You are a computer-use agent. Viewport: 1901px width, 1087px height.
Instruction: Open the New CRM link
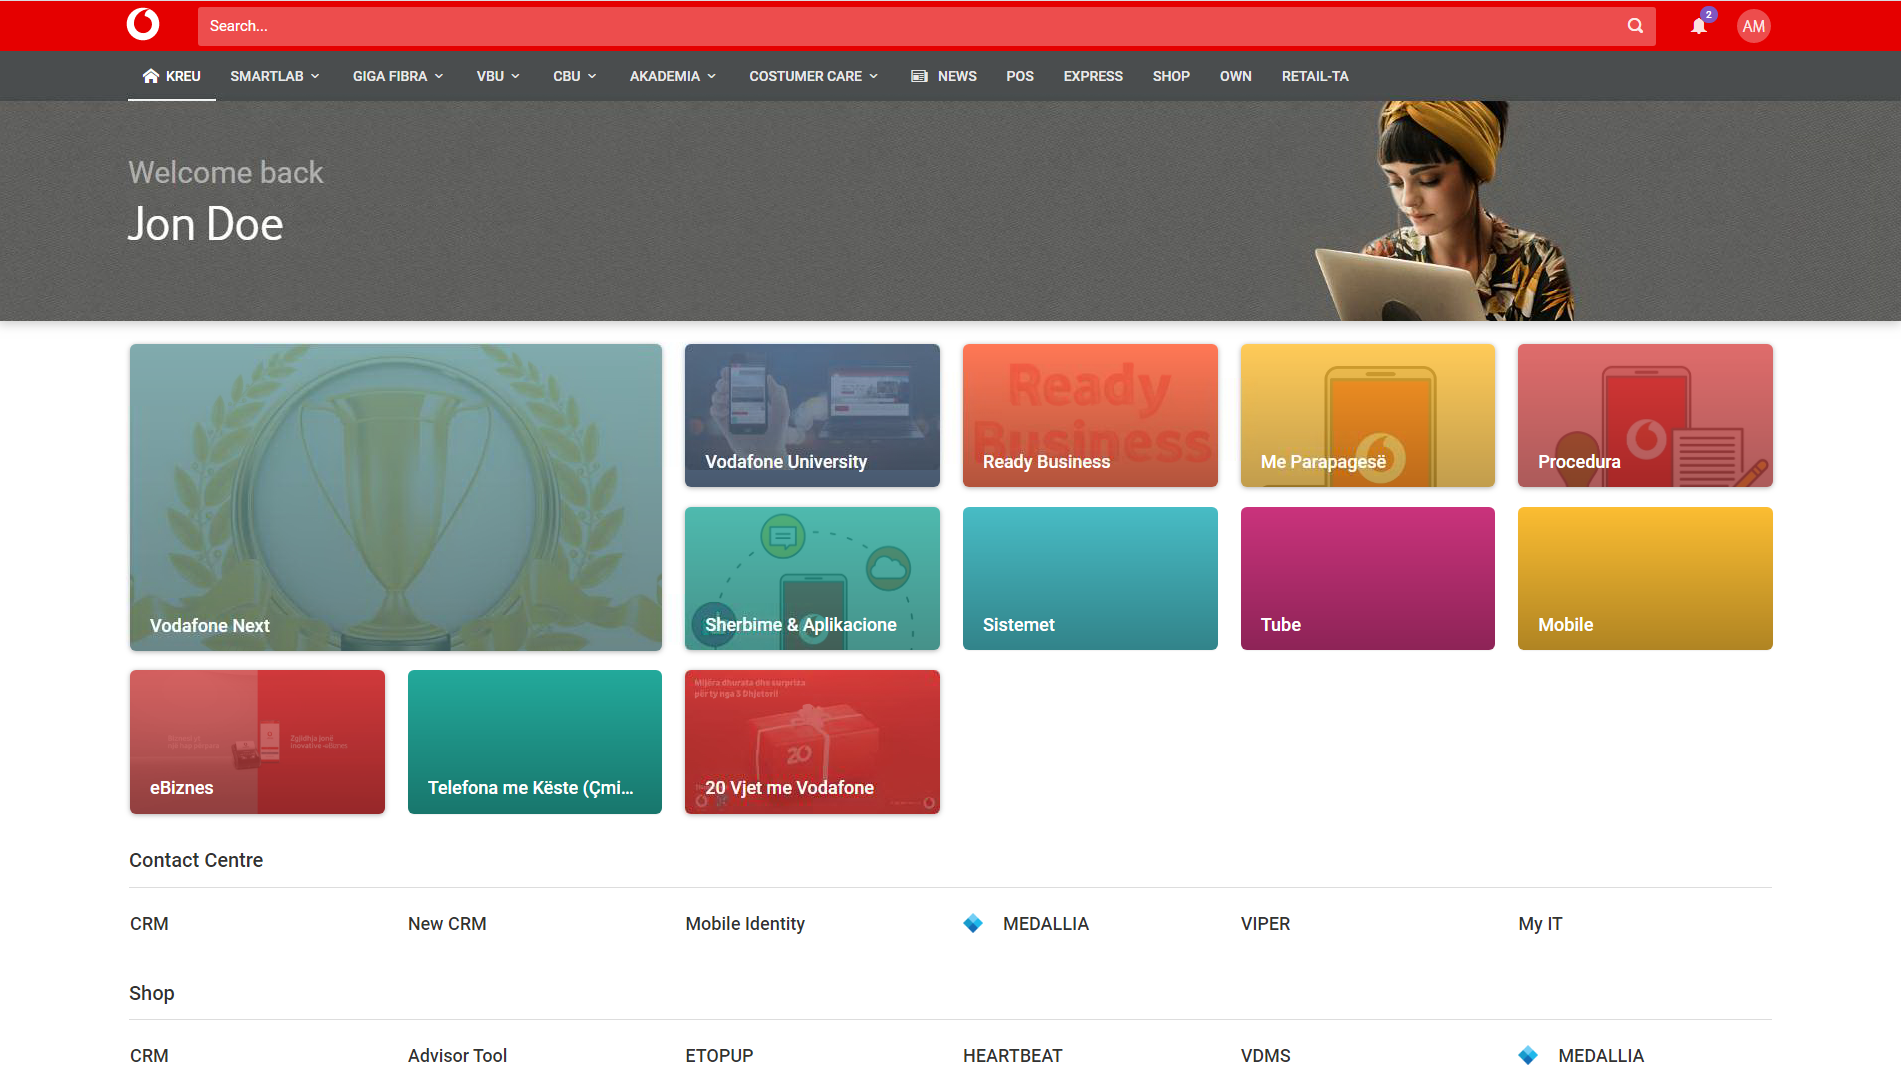pyautogui.click(x=447, y=924)
